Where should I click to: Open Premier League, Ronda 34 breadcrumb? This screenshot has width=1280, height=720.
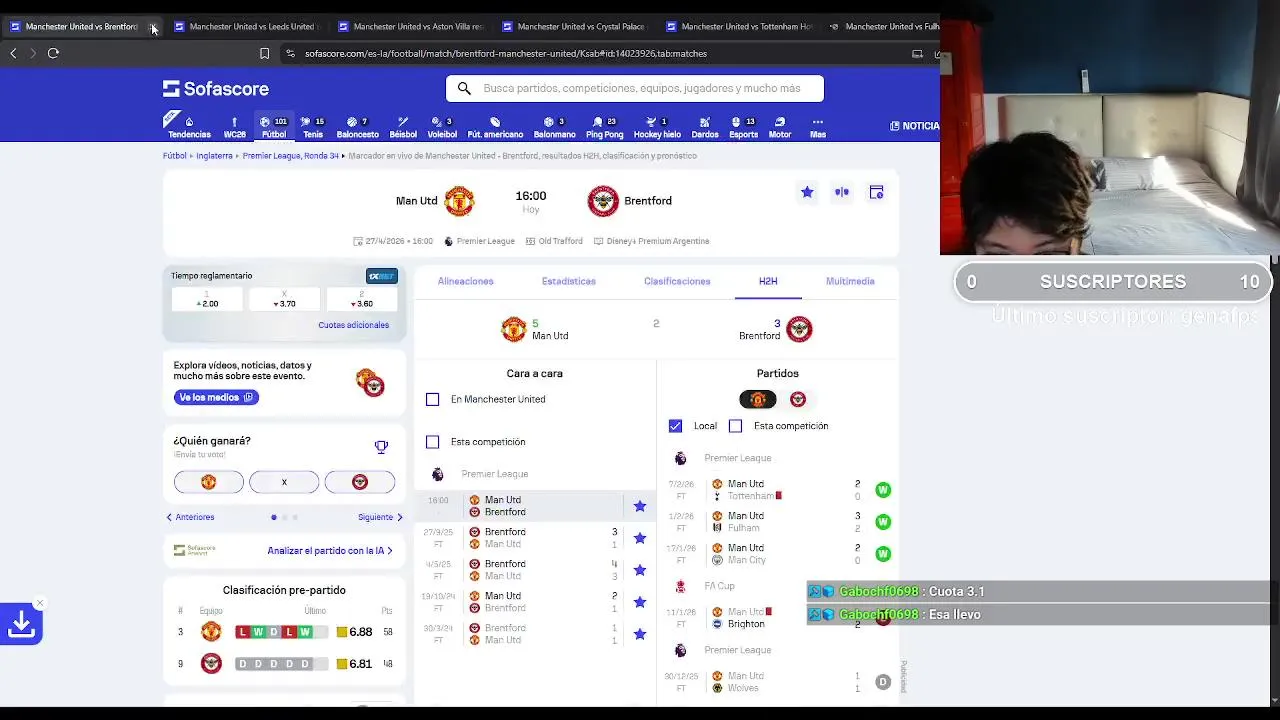point(290,156)
